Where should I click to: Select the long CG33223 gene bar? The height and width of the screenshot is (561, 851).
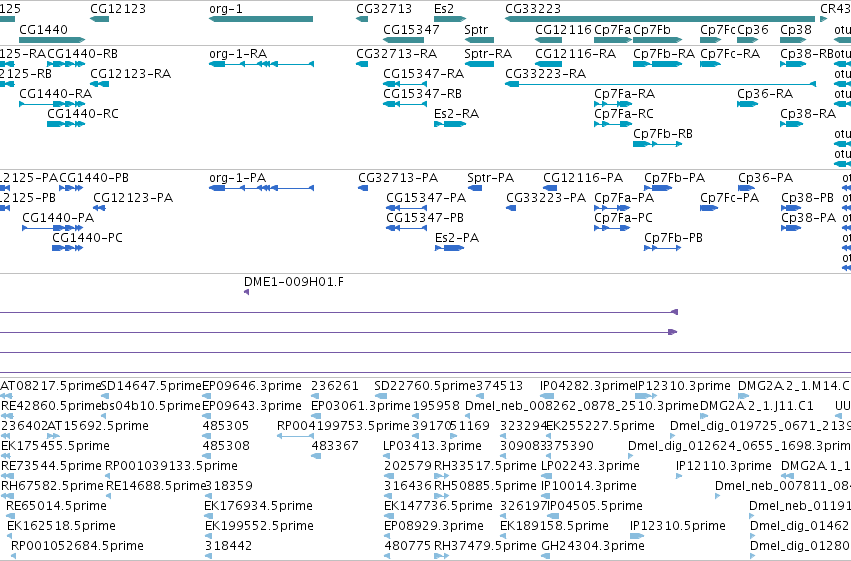click(660, 19)
